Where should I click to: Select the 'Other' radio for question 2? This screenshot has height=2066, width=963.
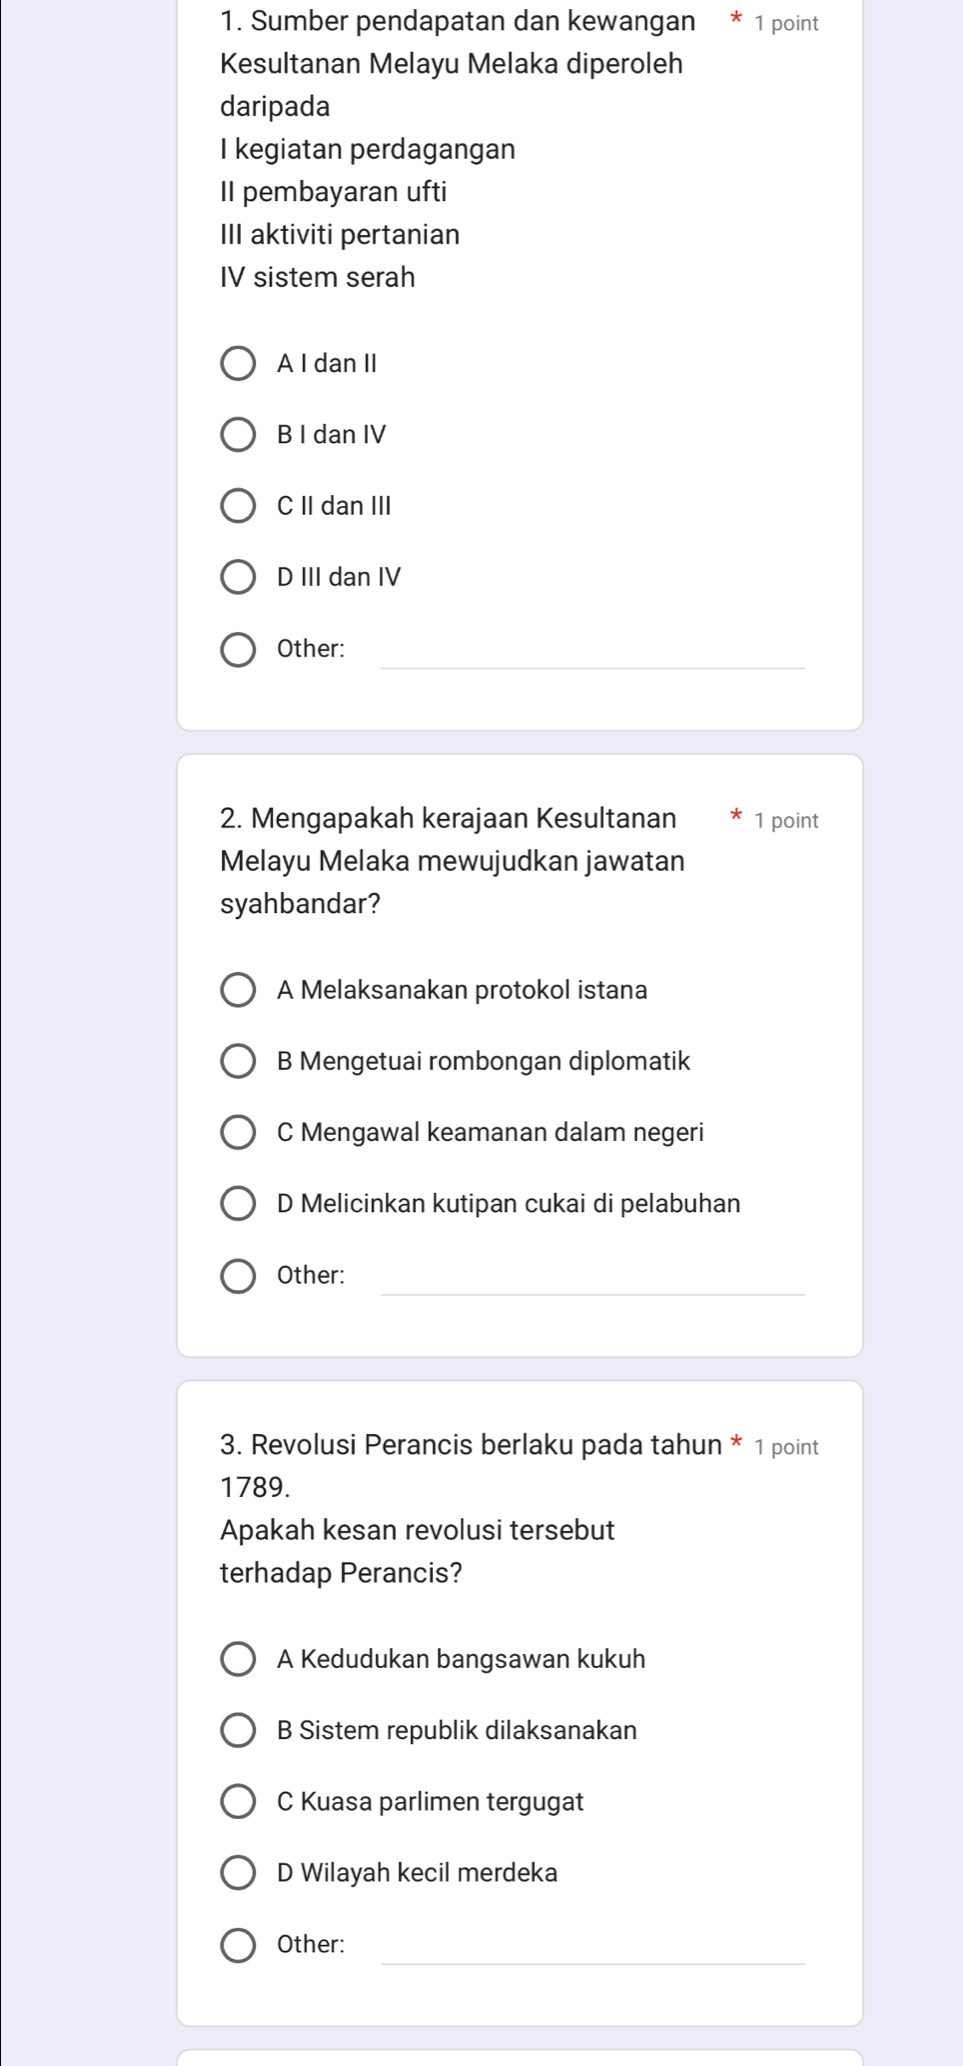pos(238,1276)
